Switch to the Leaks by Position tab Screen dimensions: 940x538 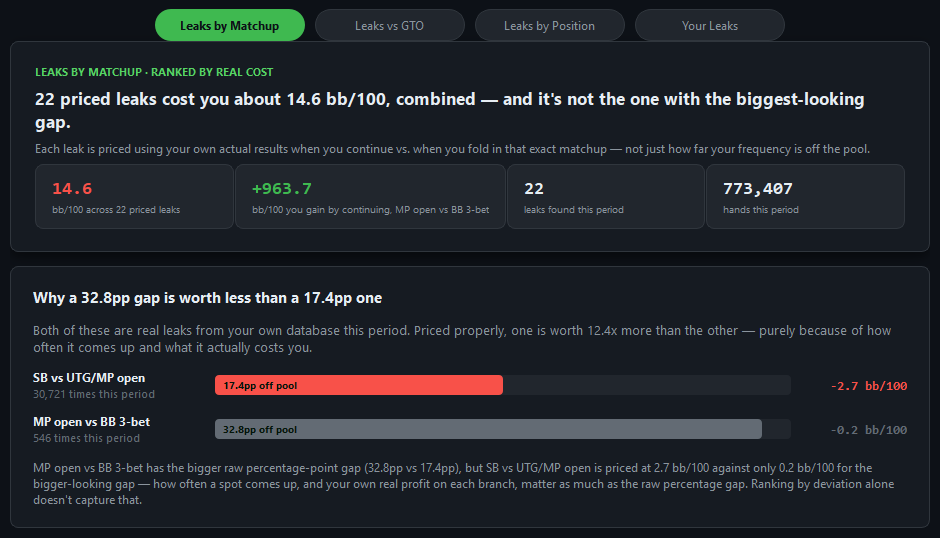click(x=550, y=25)
